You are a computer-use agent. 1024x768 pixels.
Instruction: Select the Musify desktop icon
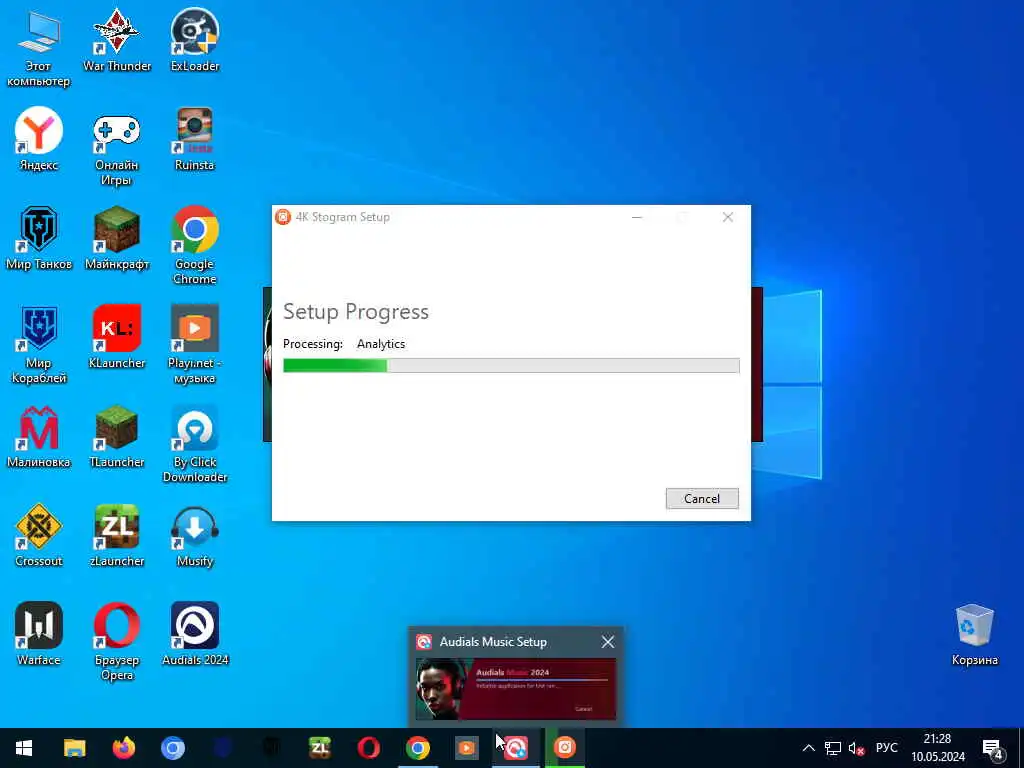pyautogui.click(x=195, y=536)
